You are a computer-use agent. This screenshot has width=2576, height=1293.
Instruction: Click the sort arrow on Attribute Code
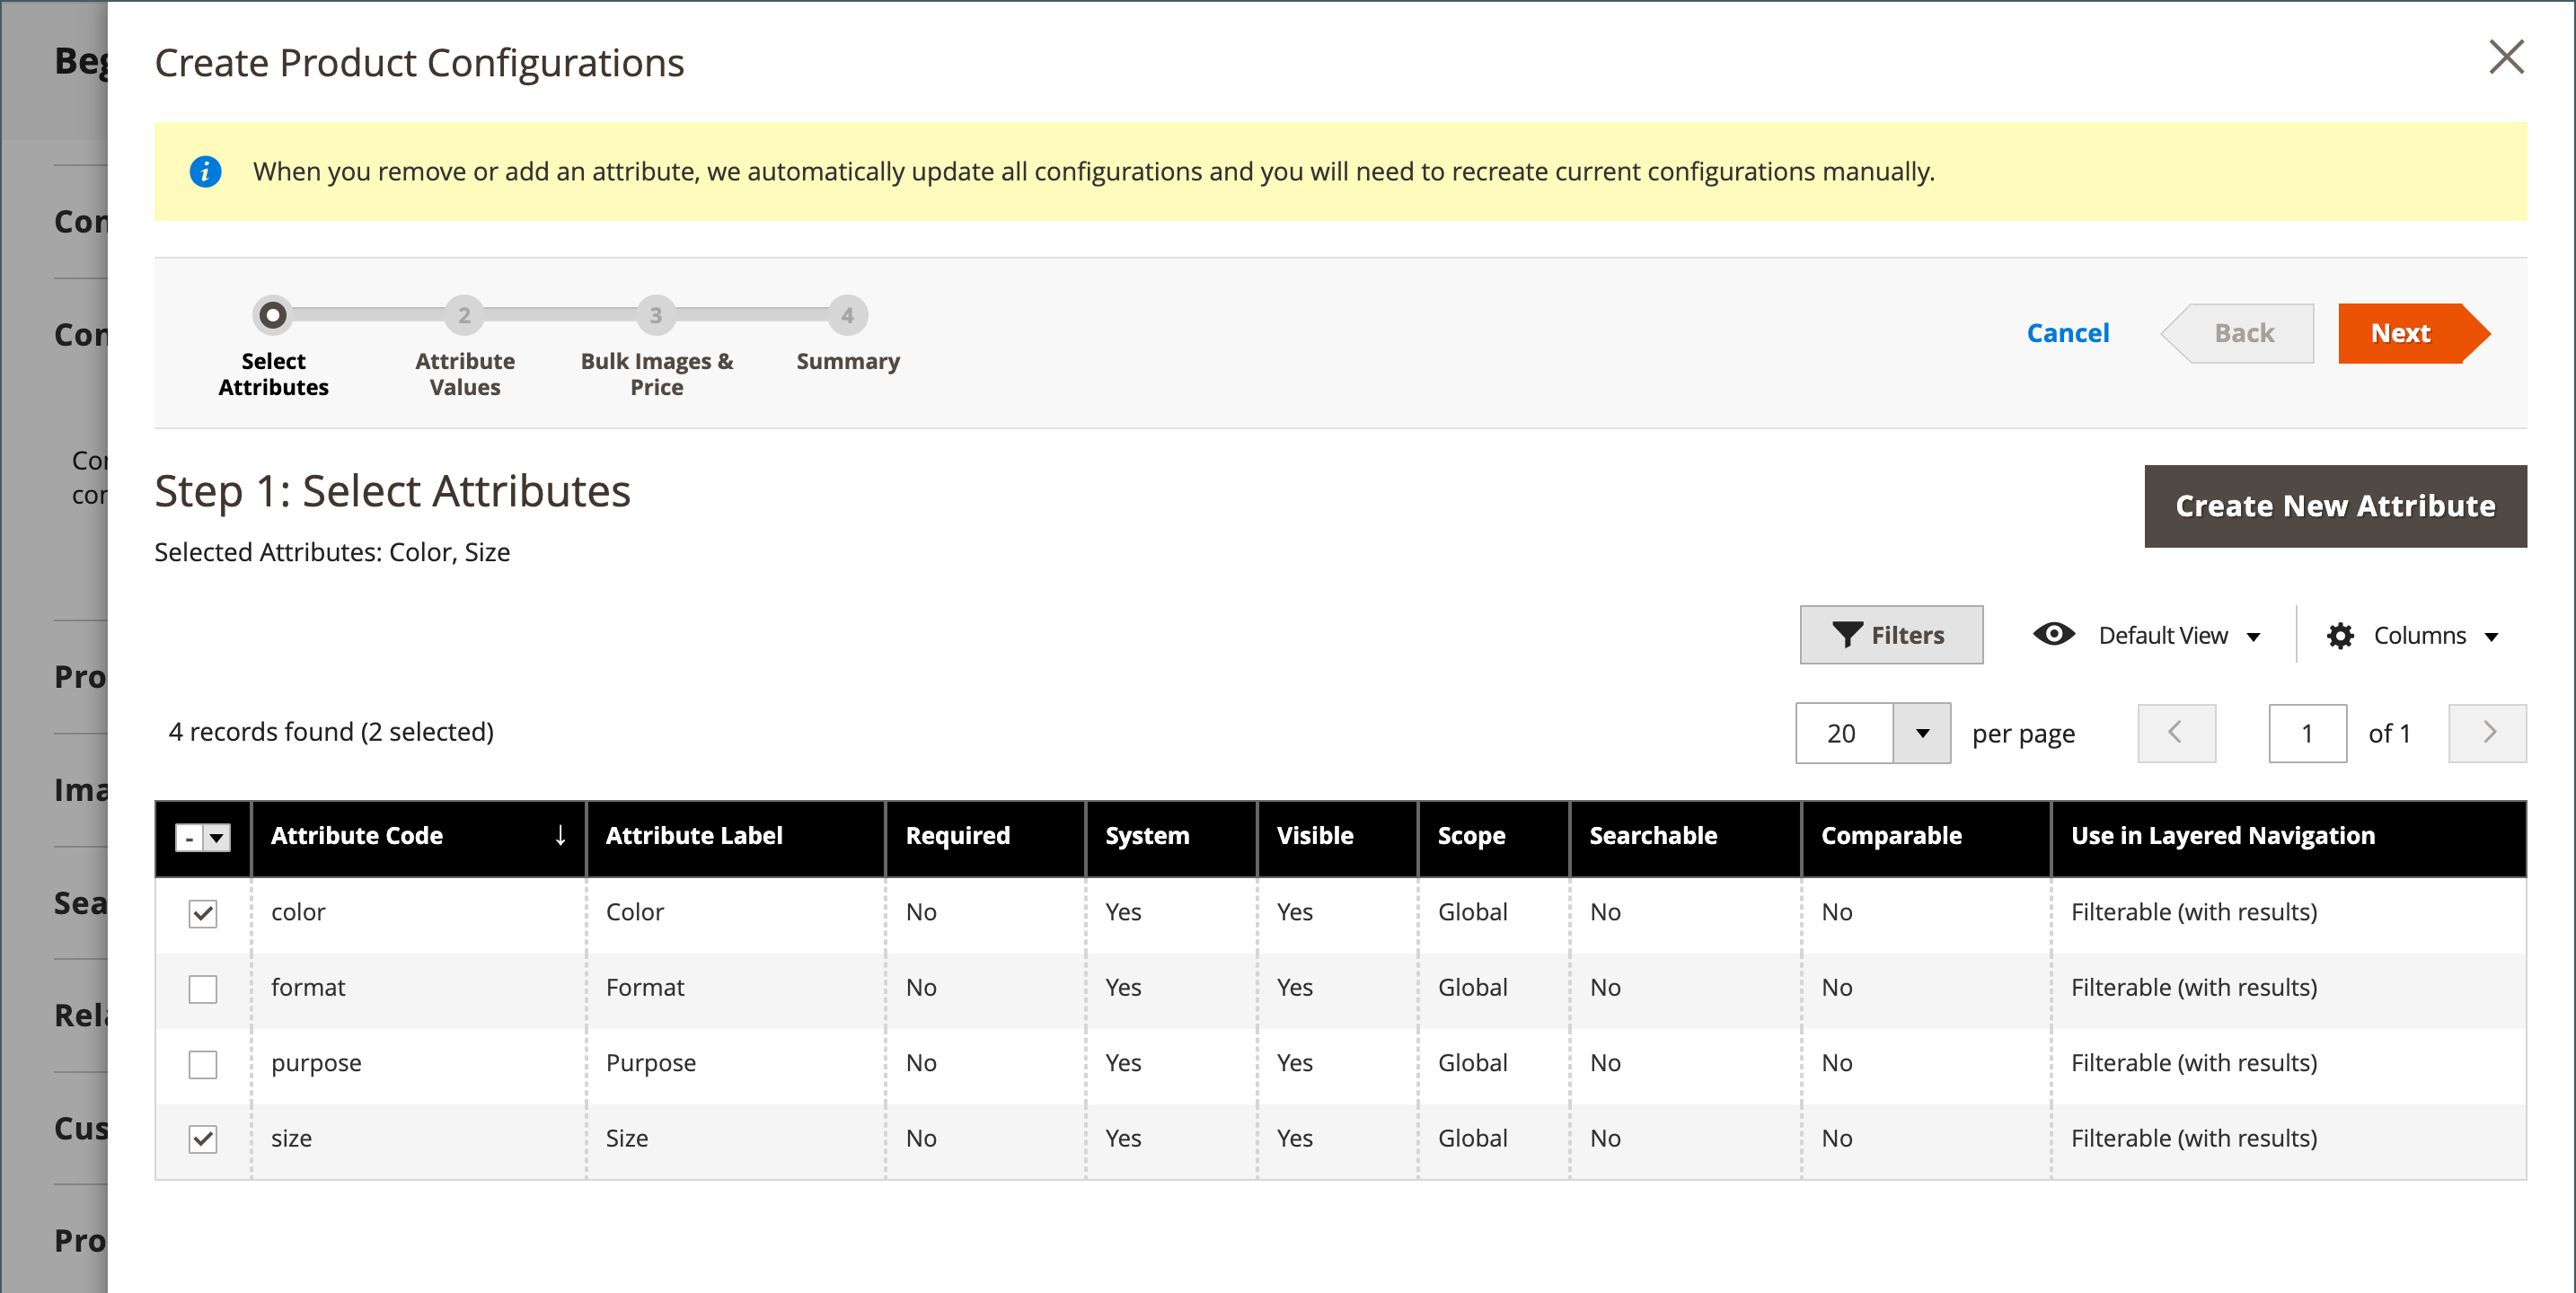pos(560,836)
